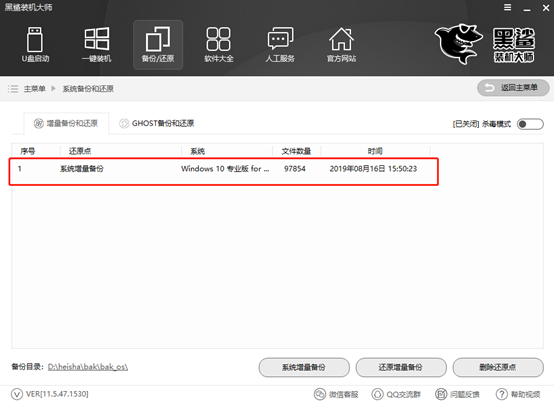Click the 时间 column header
The image size is (554, 402).
(x=375, y=151)
